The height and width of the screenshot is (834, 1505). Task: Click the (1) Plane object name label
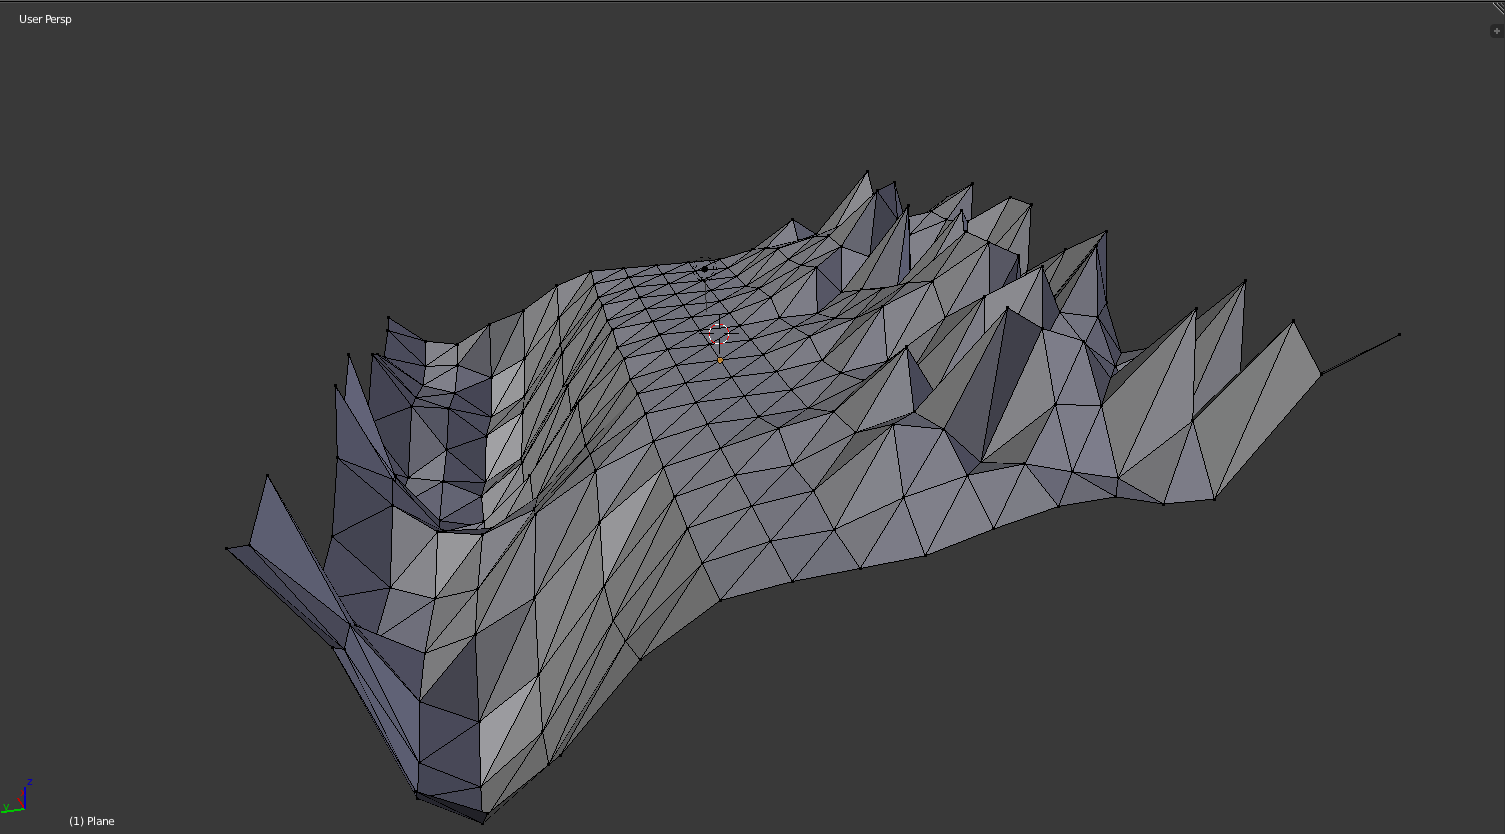click(x=92, y=821)
